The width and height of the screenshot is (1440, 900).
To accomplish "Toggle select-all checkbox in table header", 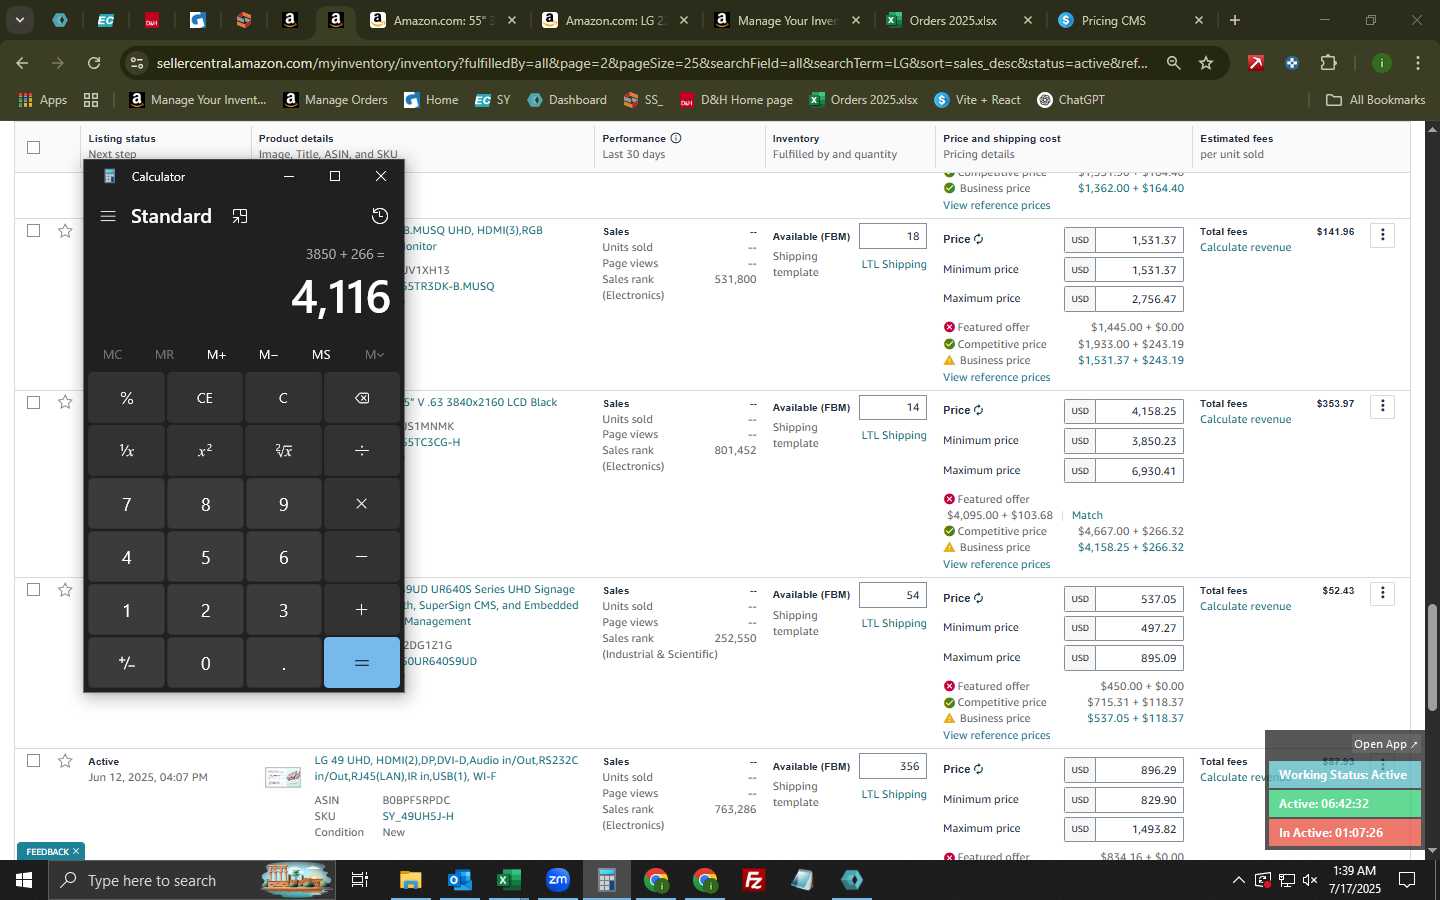I will pos(33,147).
